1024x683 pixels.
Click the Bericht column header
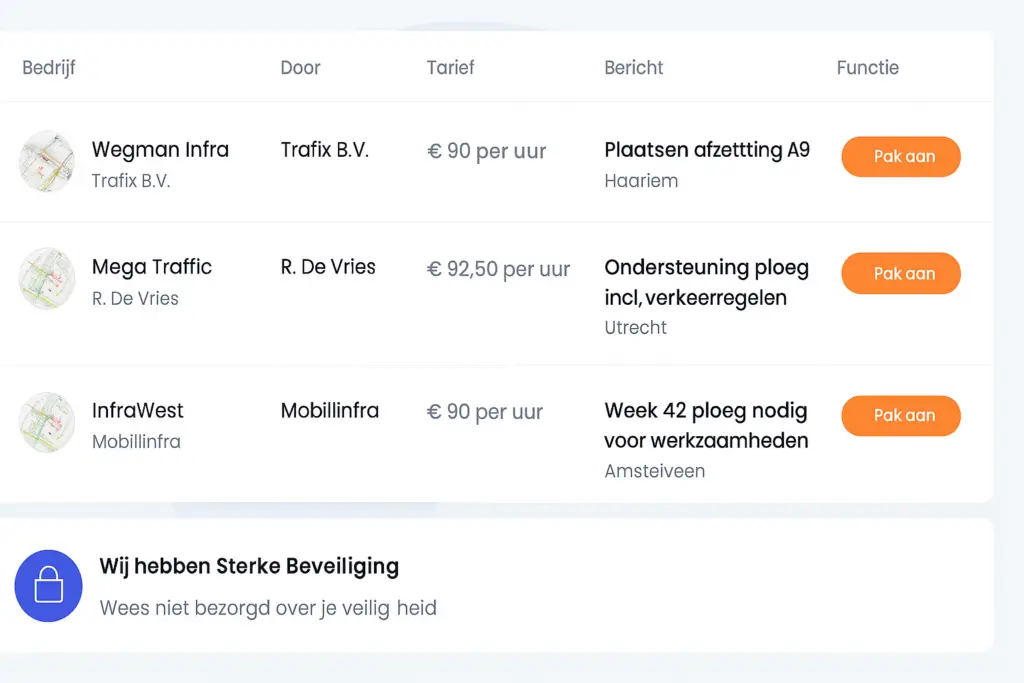pyautogui.click(x=633, y=68)
